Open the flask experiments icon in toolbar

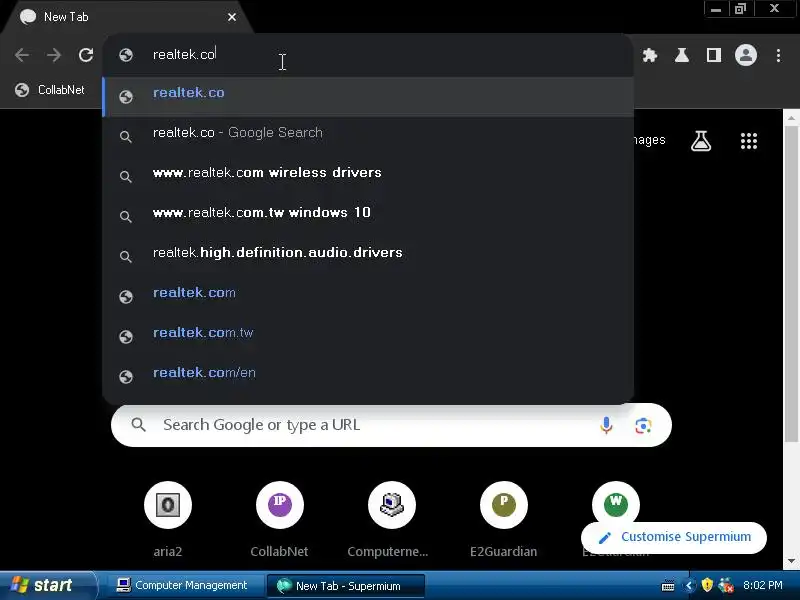coord(682,55)
